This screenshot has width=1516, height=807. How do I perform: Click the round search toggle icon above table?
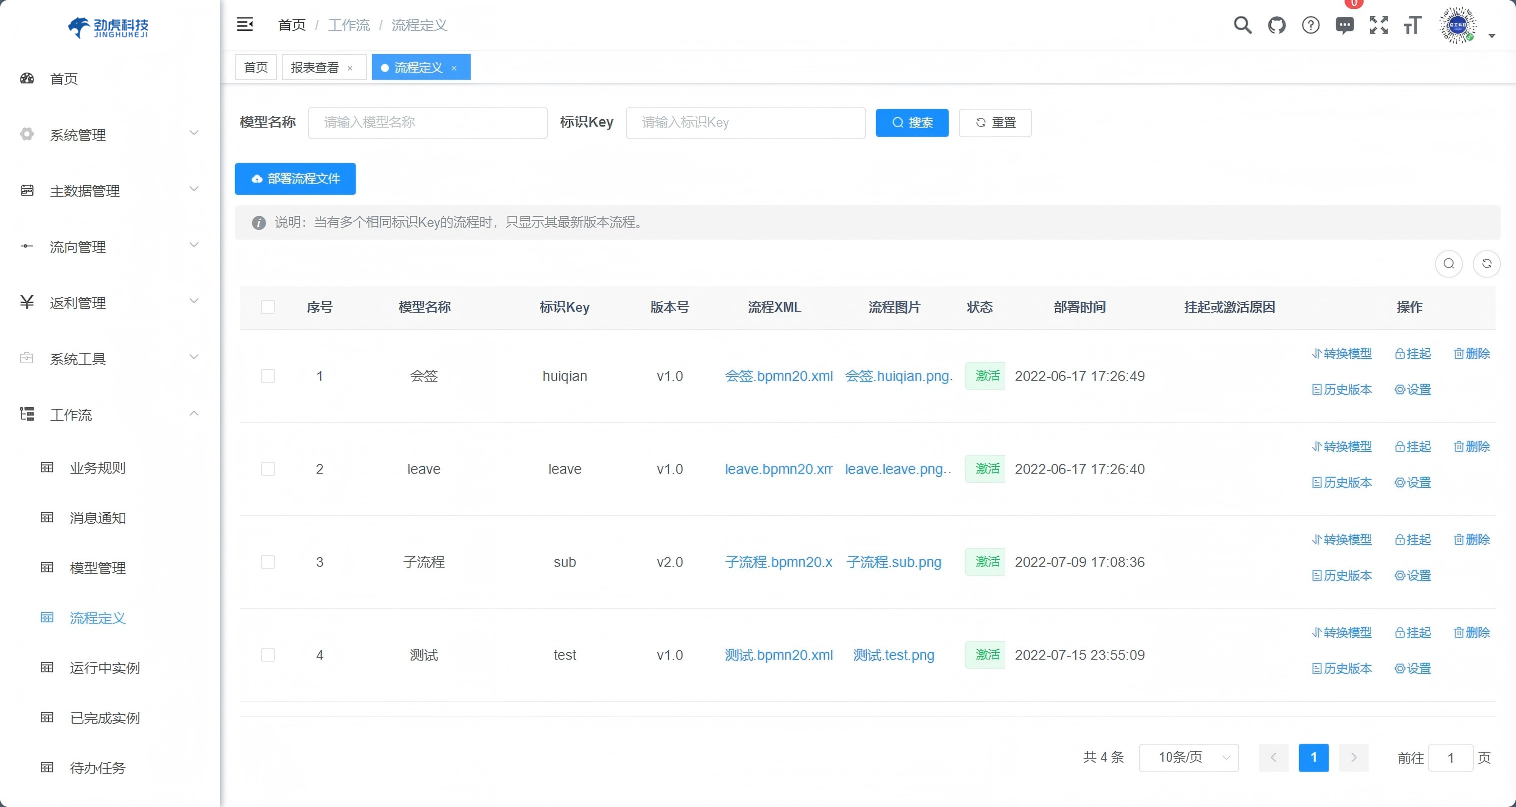1449,263
